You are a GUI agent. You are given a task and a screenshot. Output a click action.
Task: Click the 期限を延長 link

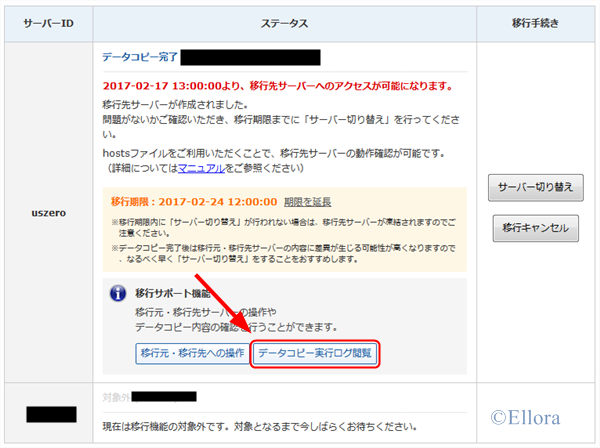(x=307, y=202)
